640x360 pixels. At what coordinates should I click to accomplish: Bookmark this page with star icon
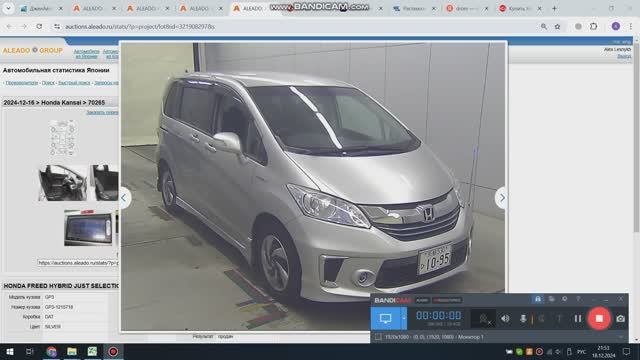(x=557, y=26)
